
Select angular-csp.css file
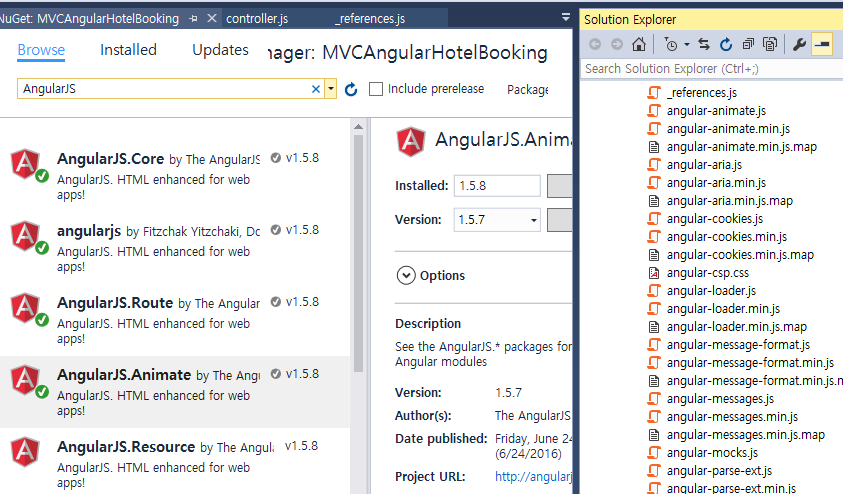[708, 273]
